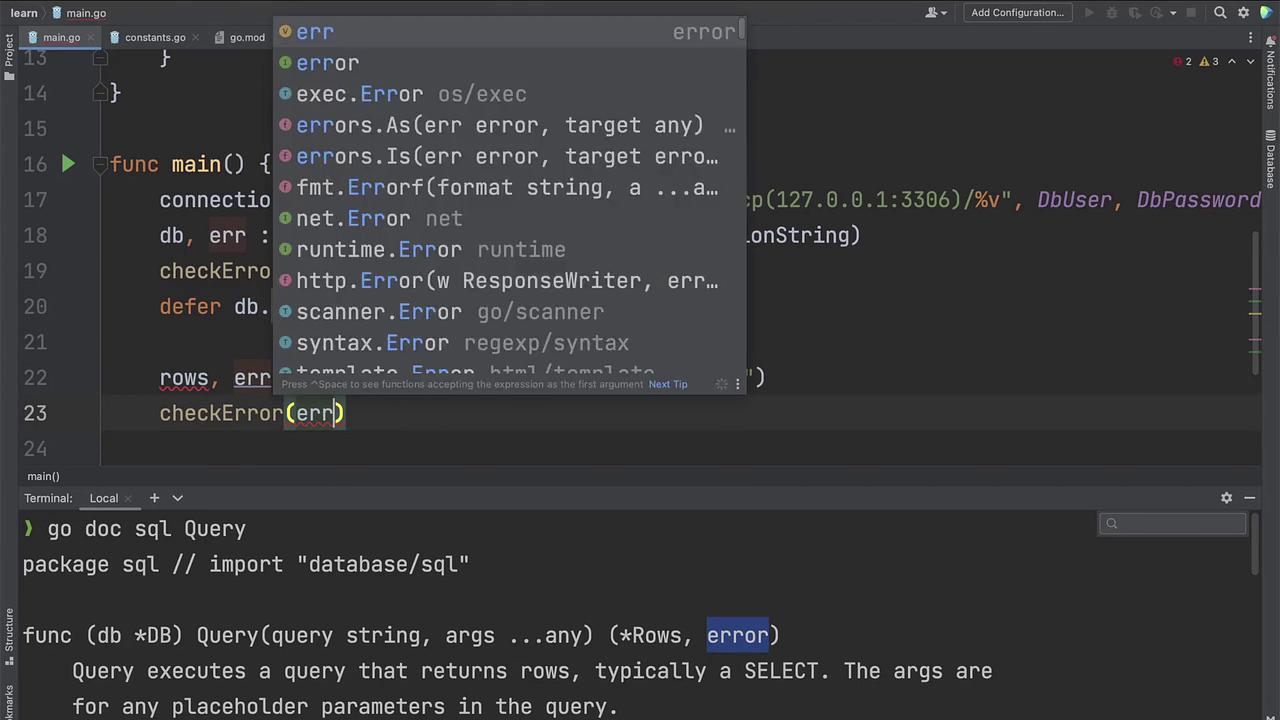Click the Next Tip link in completion popup
The width and height of the screenshot is (1280, 720).
click(668, 384)
